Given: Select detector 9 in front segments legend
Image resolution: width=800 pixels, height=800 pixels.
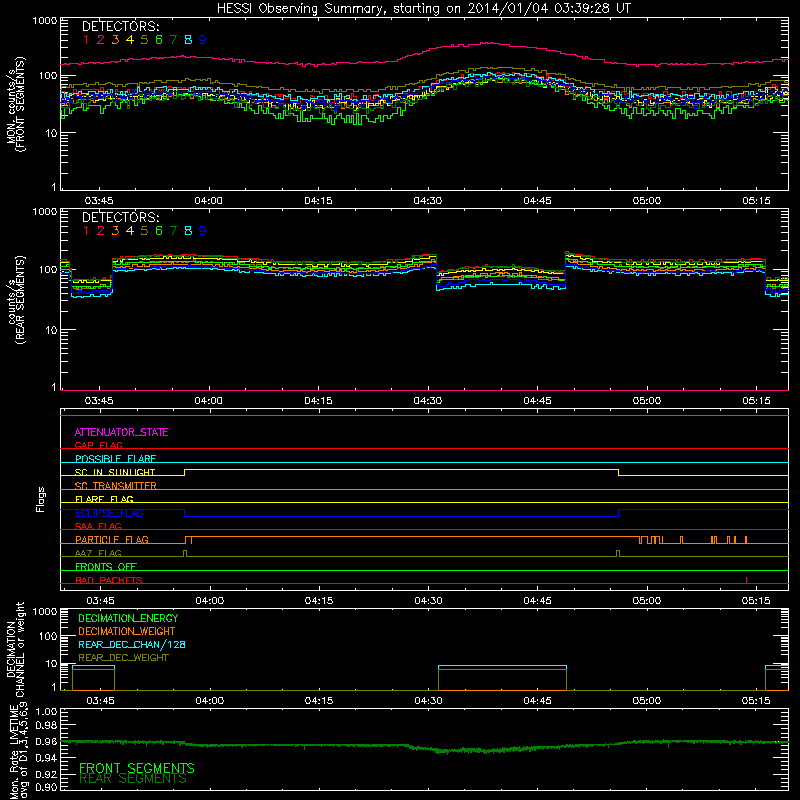Looking at the screenshot, I should (x=203, y=40).
